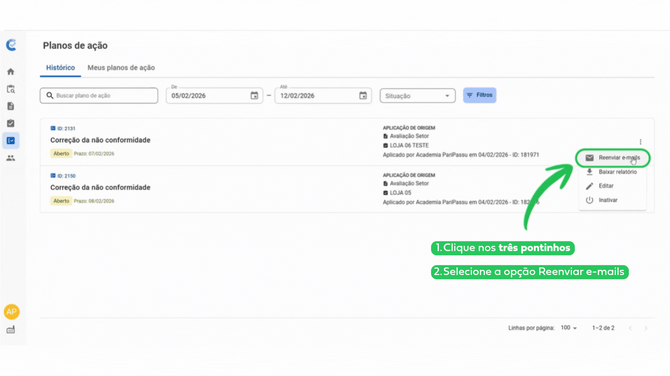This screenshot has height=376, width=670.
Task: Open the users group sidebar icon
Action: 11,158
